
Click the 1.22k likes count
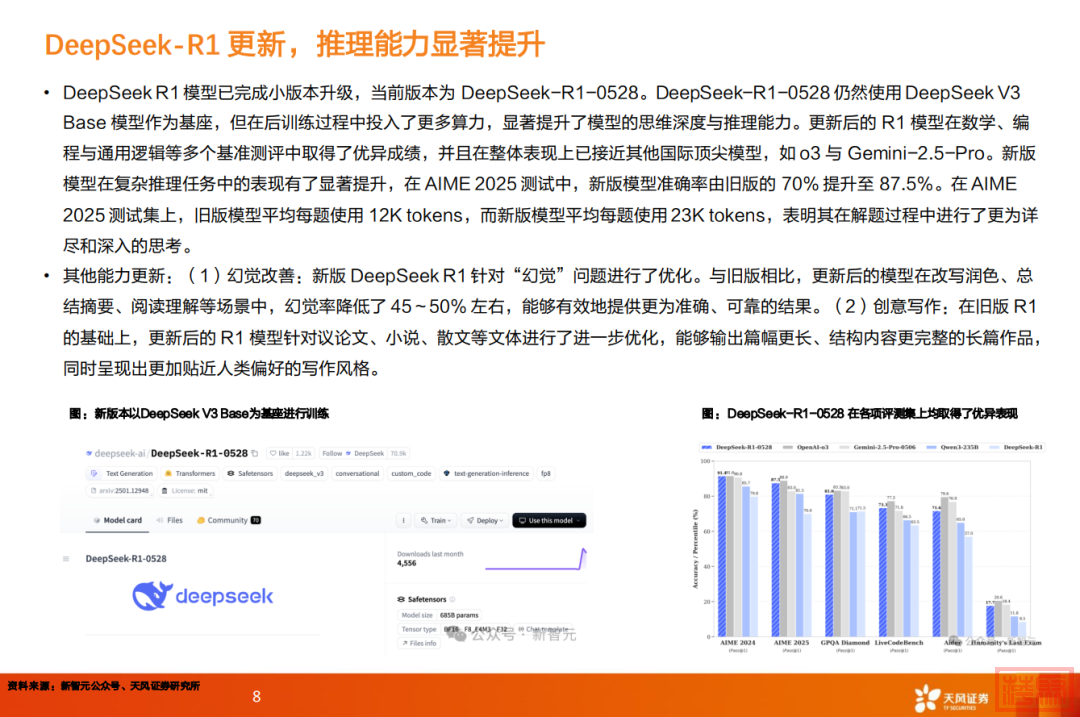coord(303,453)
